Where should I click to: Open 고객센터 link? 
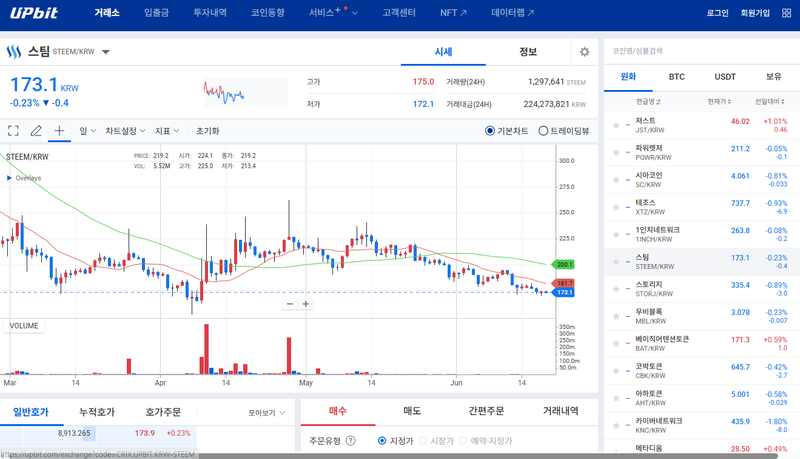pos(399,13)
